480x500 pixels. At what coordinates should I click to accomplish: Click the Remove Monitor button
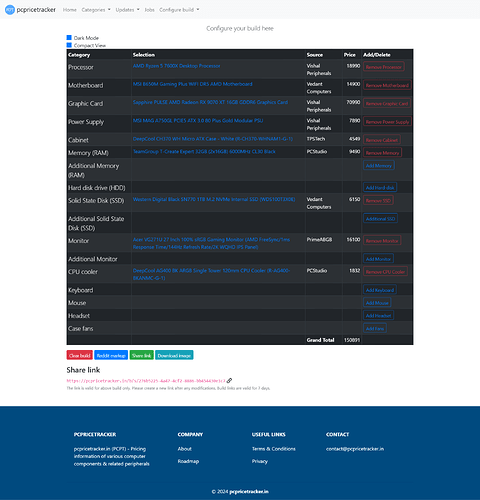point(382,241)
